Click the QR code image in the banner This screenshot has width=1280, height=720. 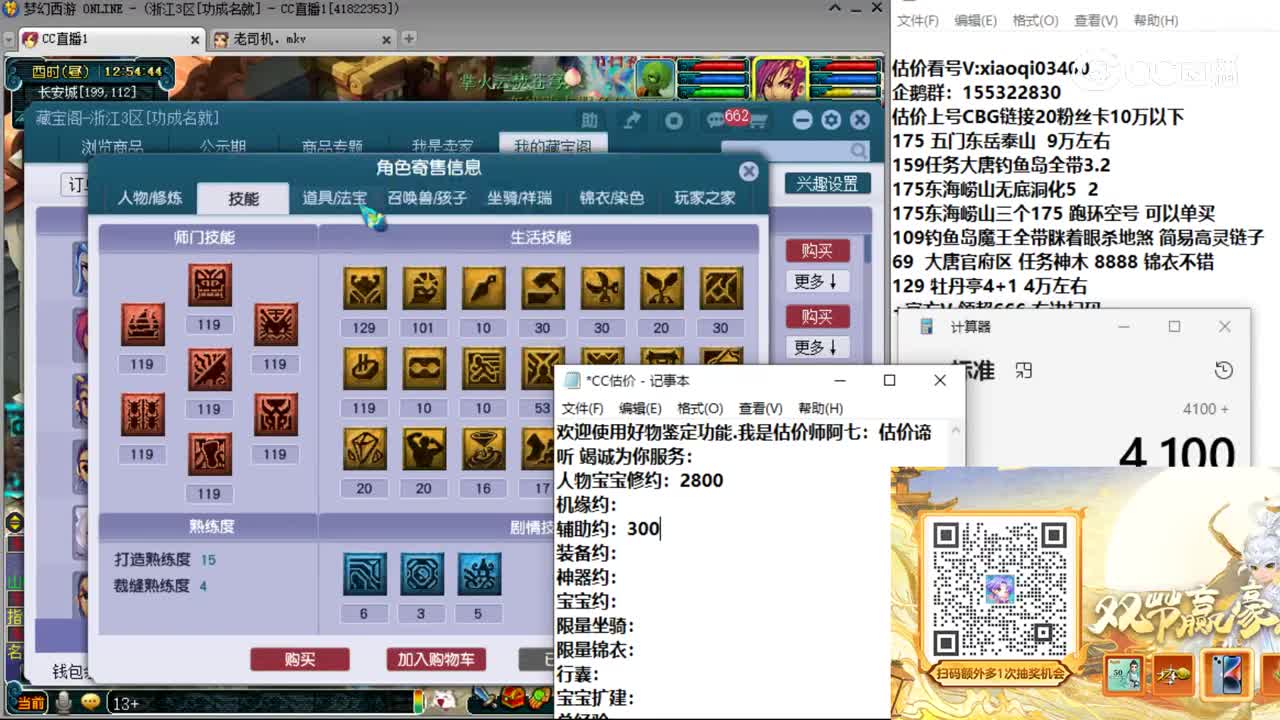[x=998, y=588]
